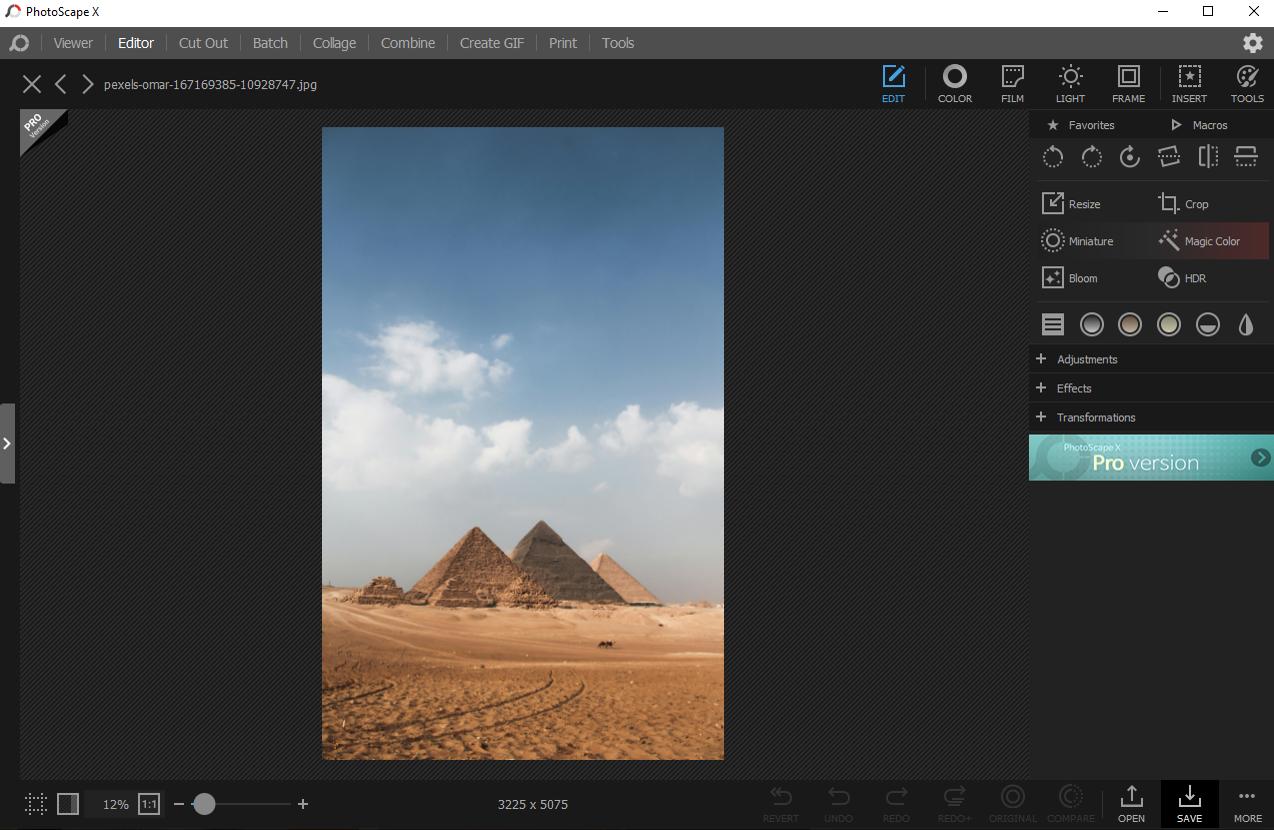
Task: Switch to the FILM panel
Action: [x=1012, y=83]
